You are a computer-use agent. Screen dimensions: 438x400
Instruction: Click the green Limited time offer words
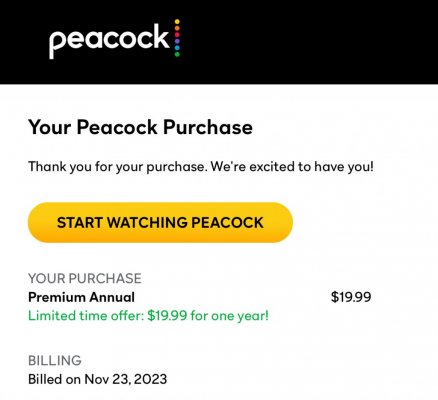pyautogui.click(x=86, y=315)
